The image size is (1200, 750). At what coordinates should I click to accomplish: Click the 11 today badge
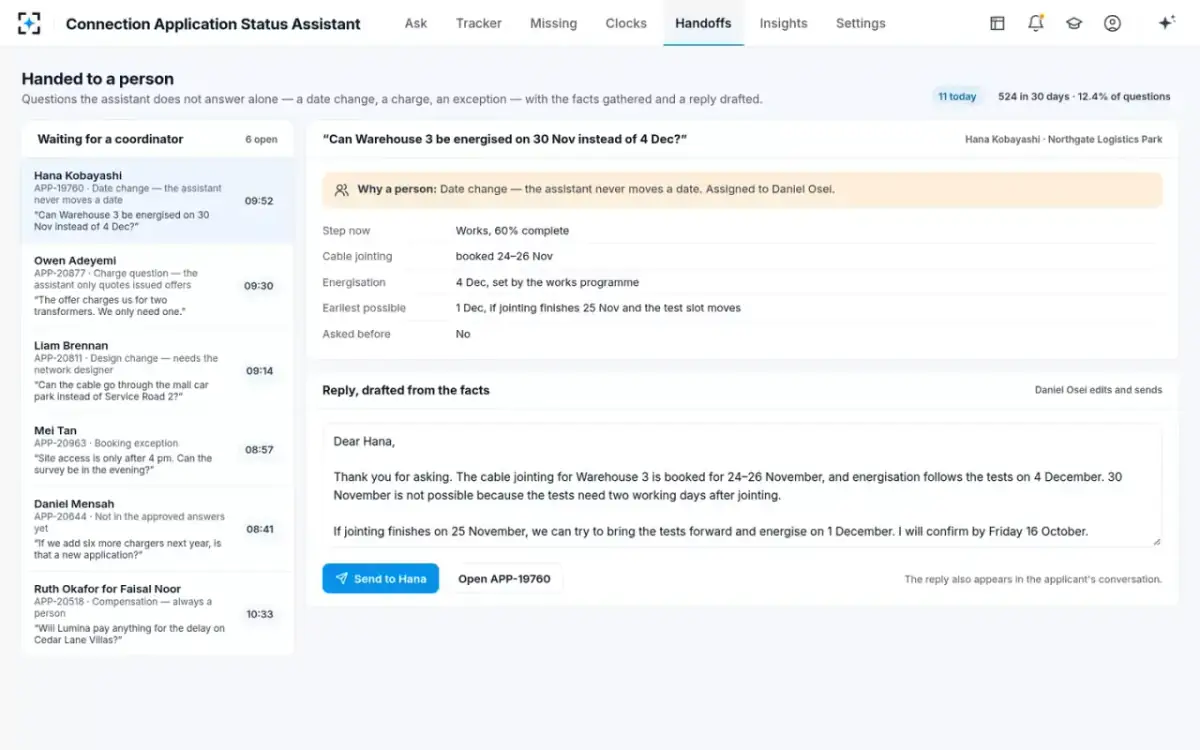click(957, 97)
